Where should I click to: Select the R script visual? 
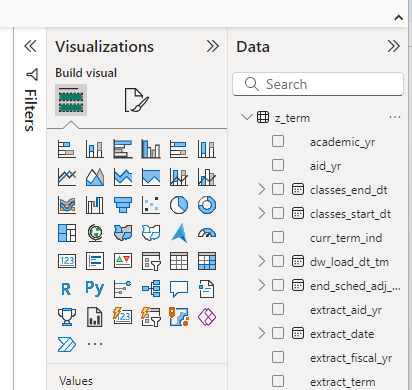point(67,289)
